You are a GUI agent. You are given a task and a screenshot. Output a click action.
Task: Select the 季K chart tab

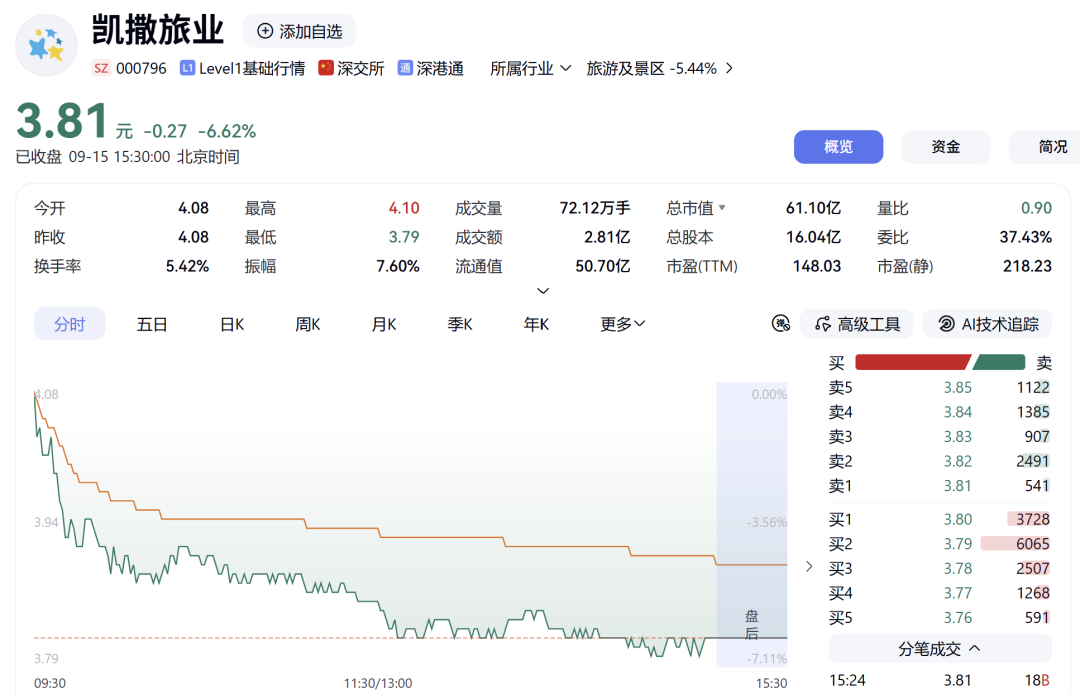tap(459, 324)
